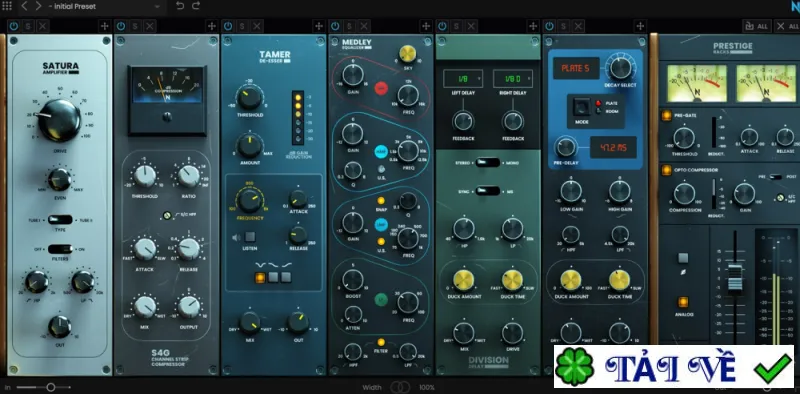
Task: Flip the Satura FILTERS off/on switch
Action: coord(60,249)
